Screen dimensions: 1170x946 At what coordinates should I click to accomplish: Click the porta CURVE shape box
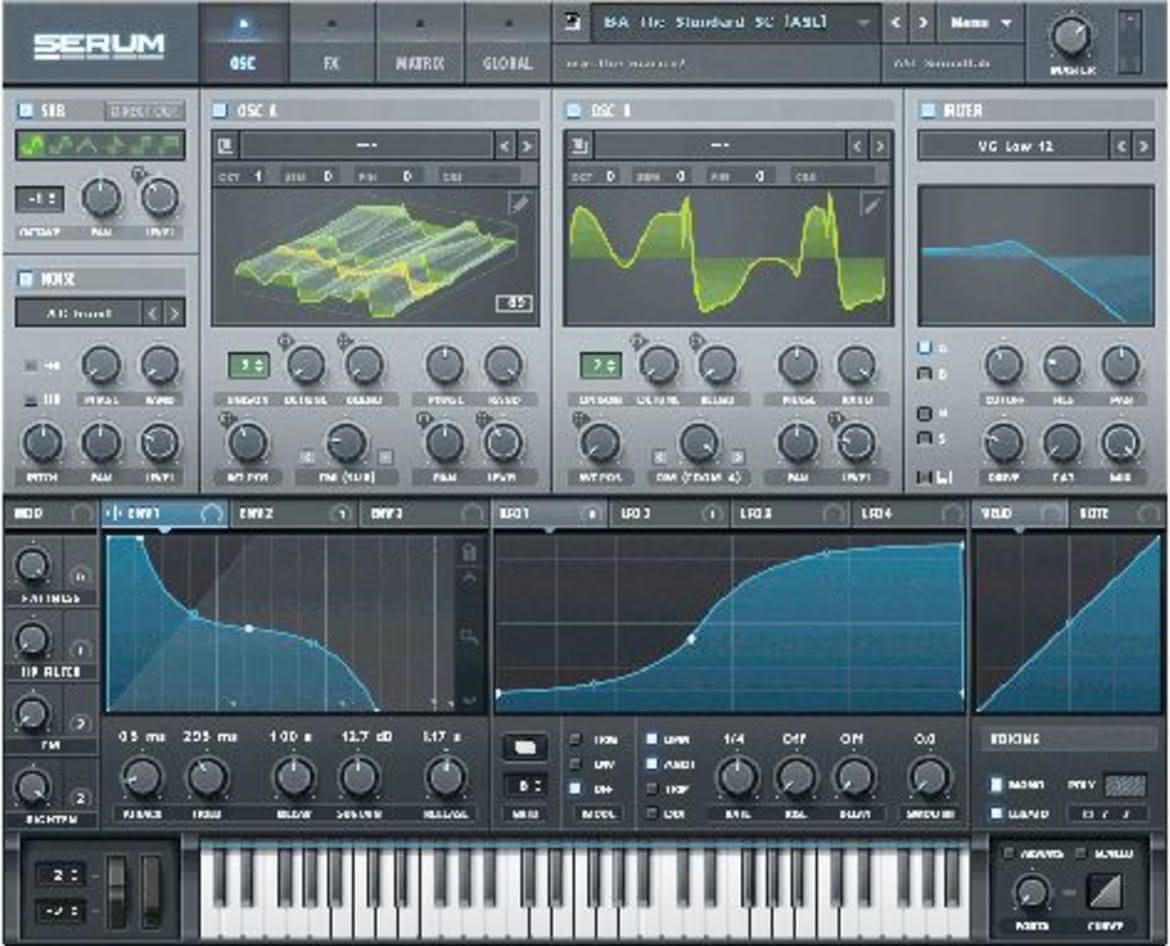(x=1105, y=892)
